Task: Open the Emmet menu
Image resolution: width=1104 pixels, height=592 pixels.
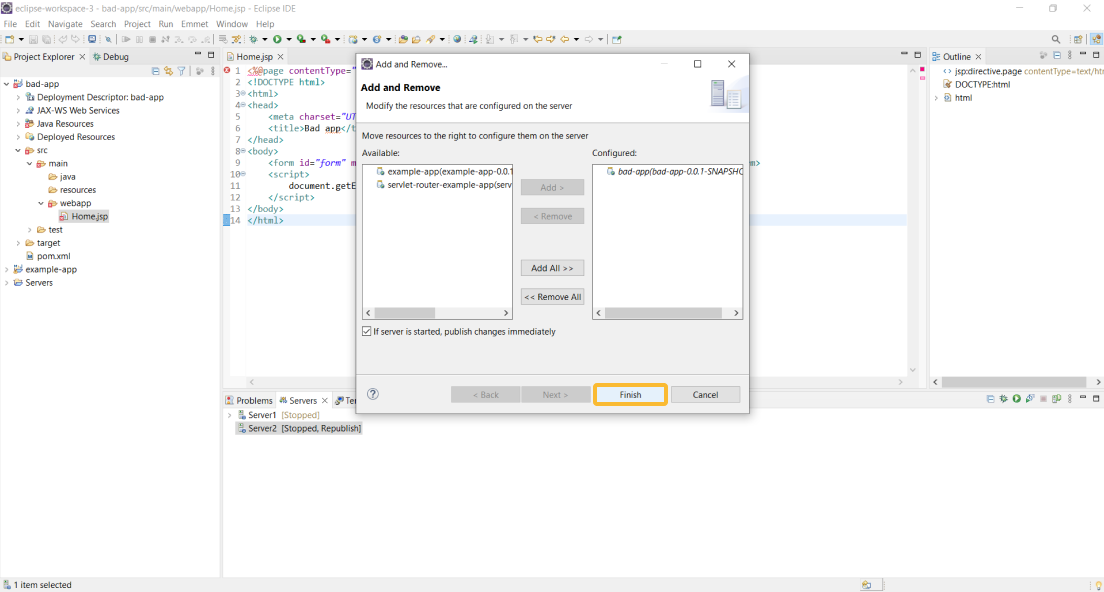Action: pyautogui.click(x=195, y=24)
